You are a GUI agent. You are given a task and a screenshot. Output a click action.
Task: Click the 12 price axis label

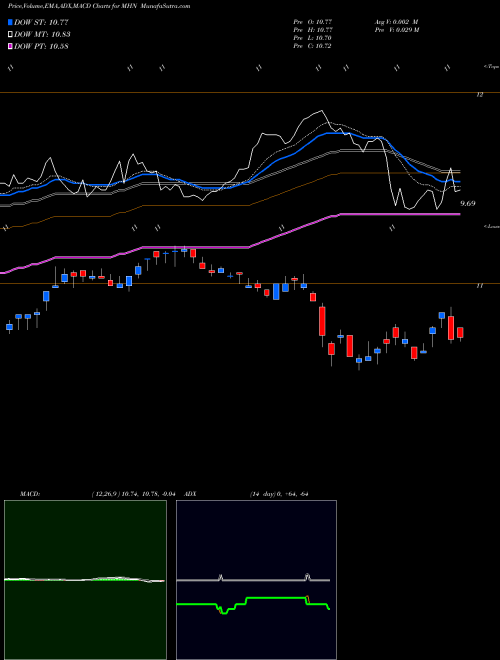click(x=479, y=95)
